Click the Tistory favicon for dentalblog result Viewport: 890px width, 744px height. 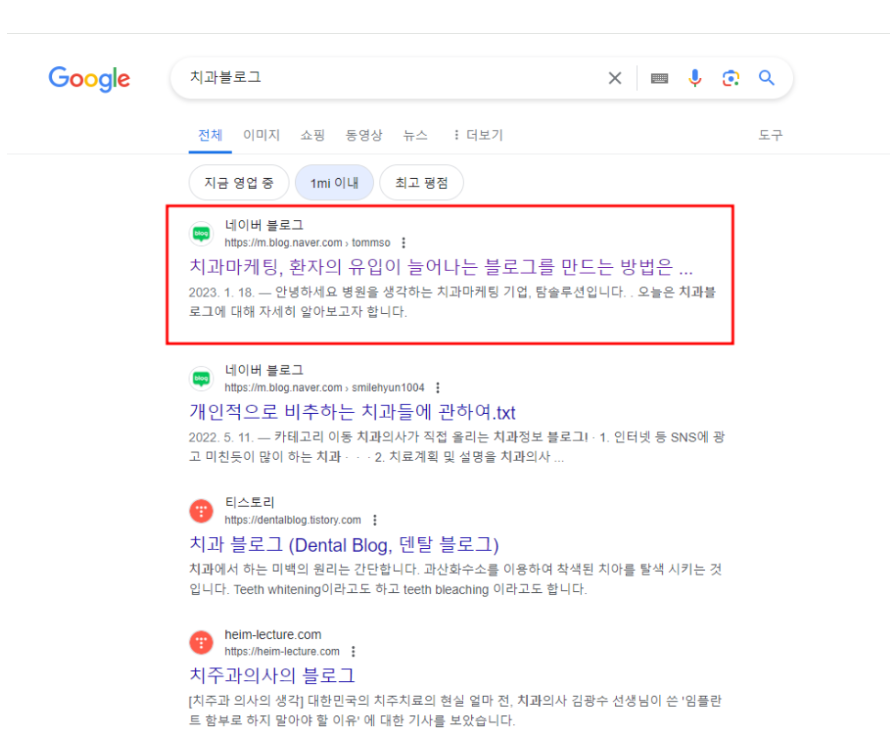201,511
